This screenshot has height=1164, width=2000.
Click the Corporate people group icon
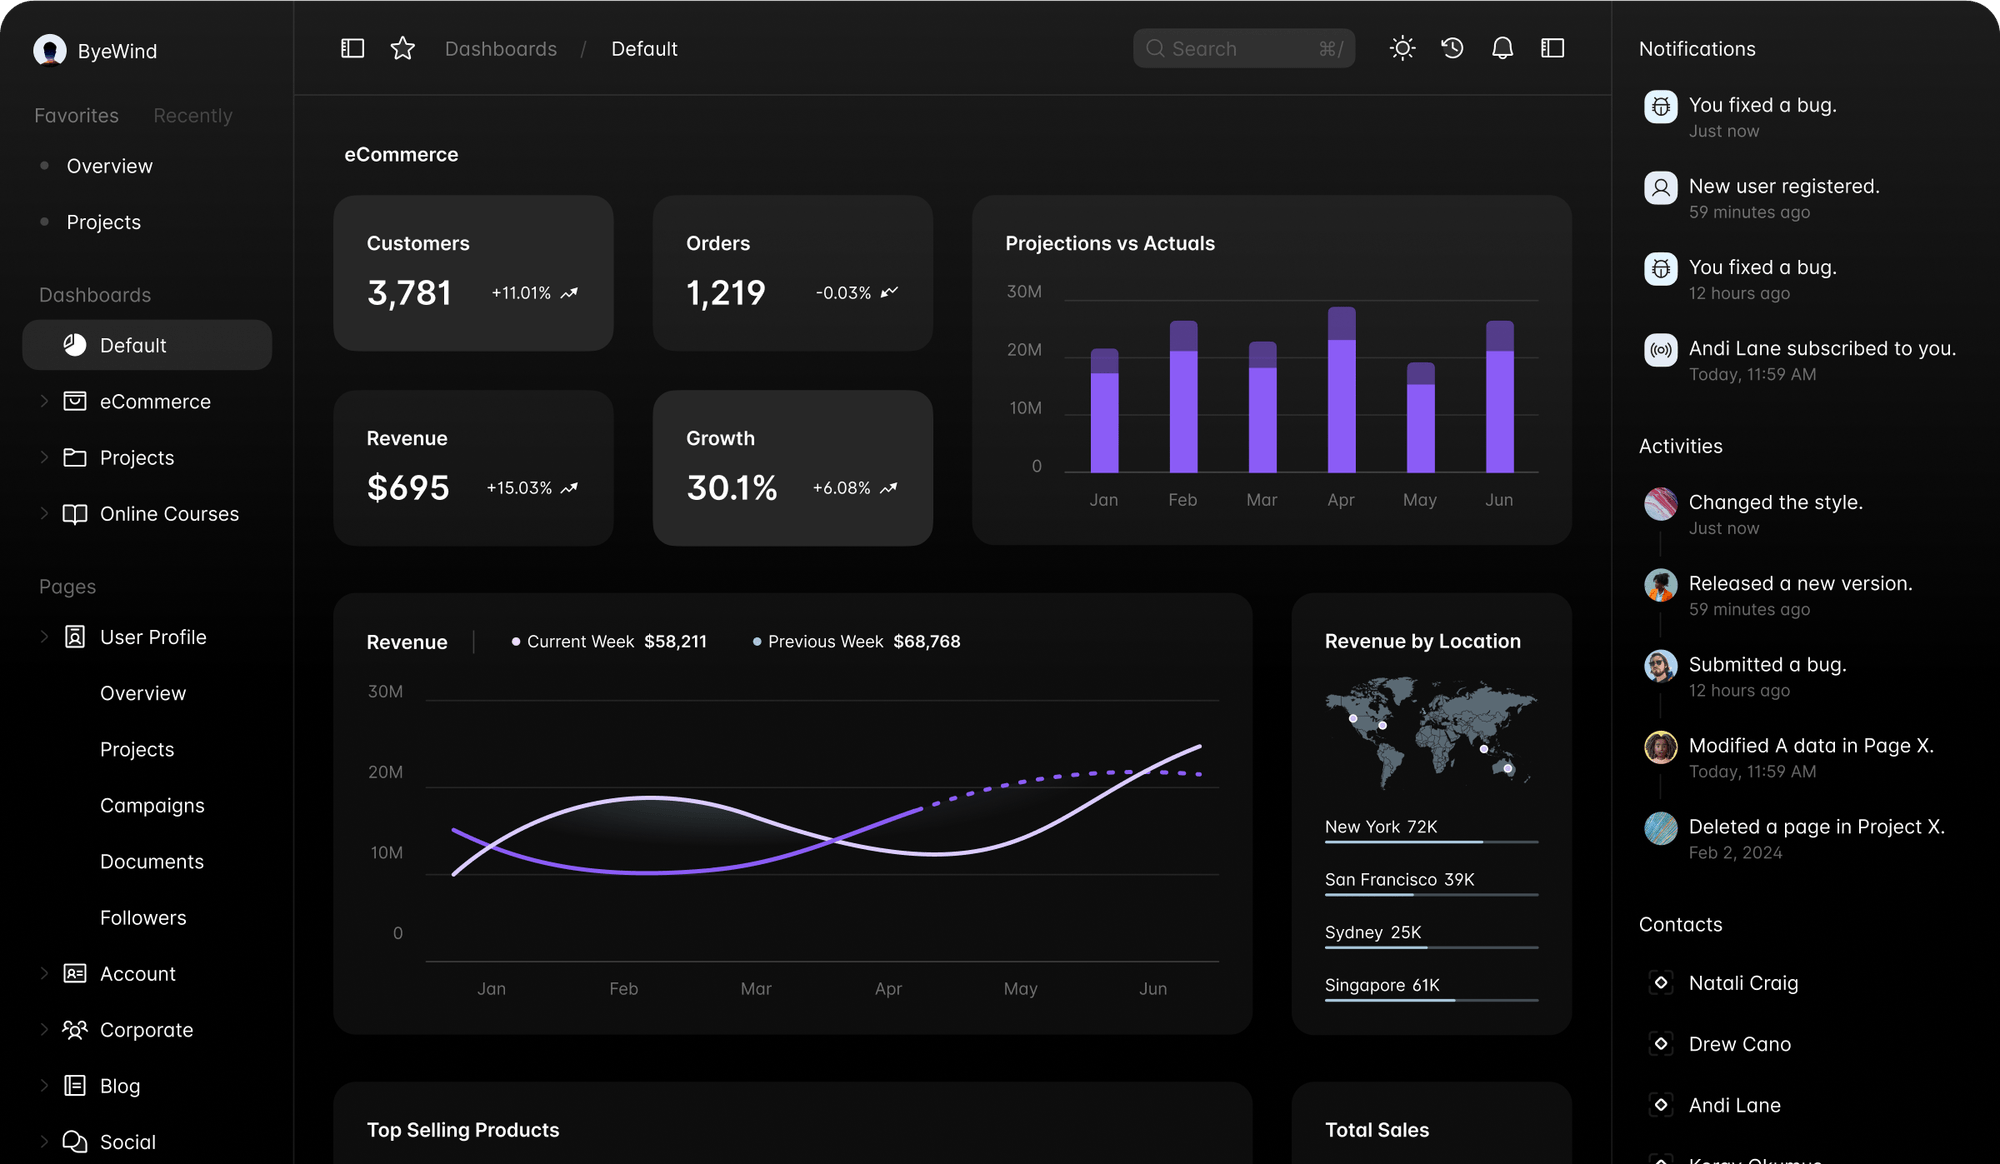click(x=75, y=1029)
